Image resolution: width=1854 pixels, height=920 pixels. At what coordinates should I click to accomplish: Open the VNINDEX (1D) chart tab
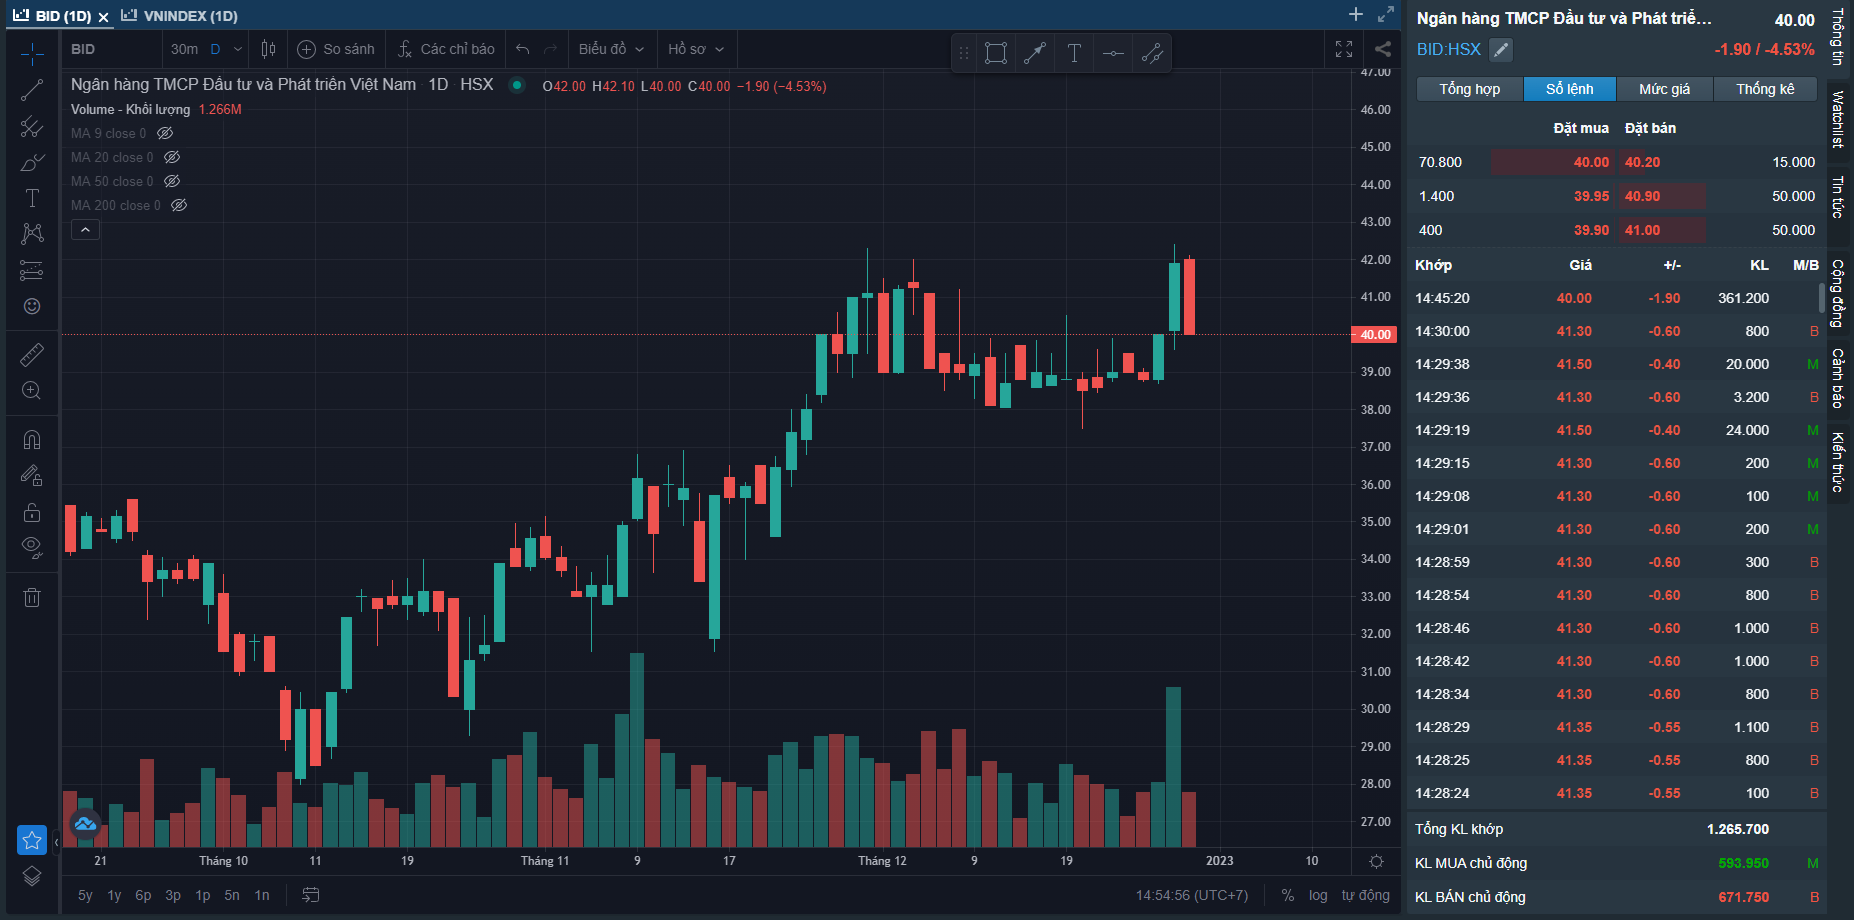pos(180,16)
